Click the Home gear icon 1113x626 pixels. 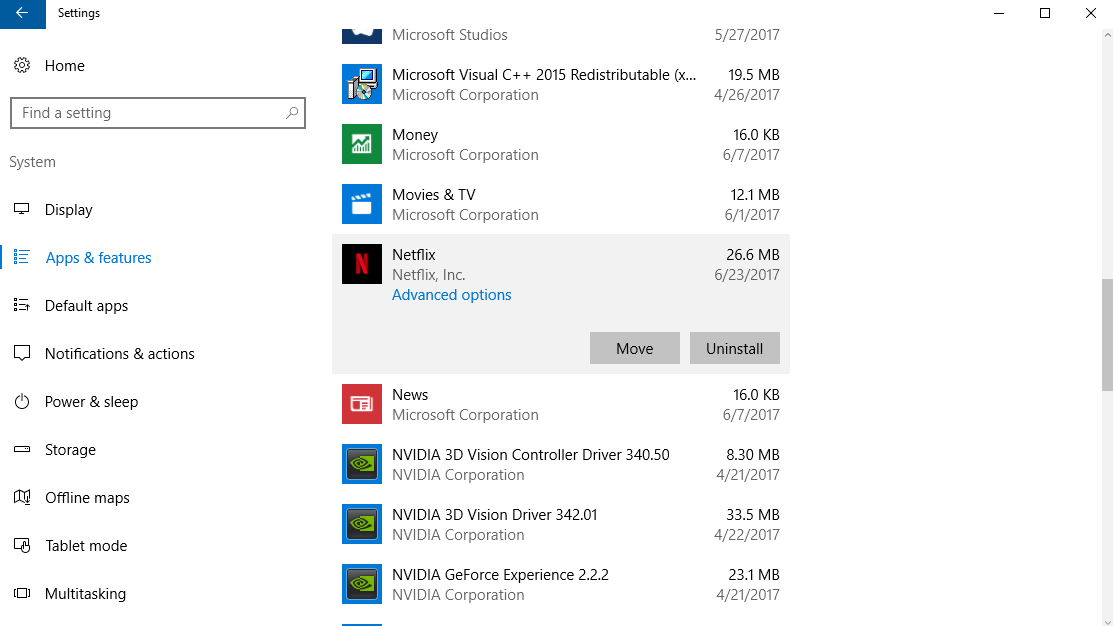(22, 65)
